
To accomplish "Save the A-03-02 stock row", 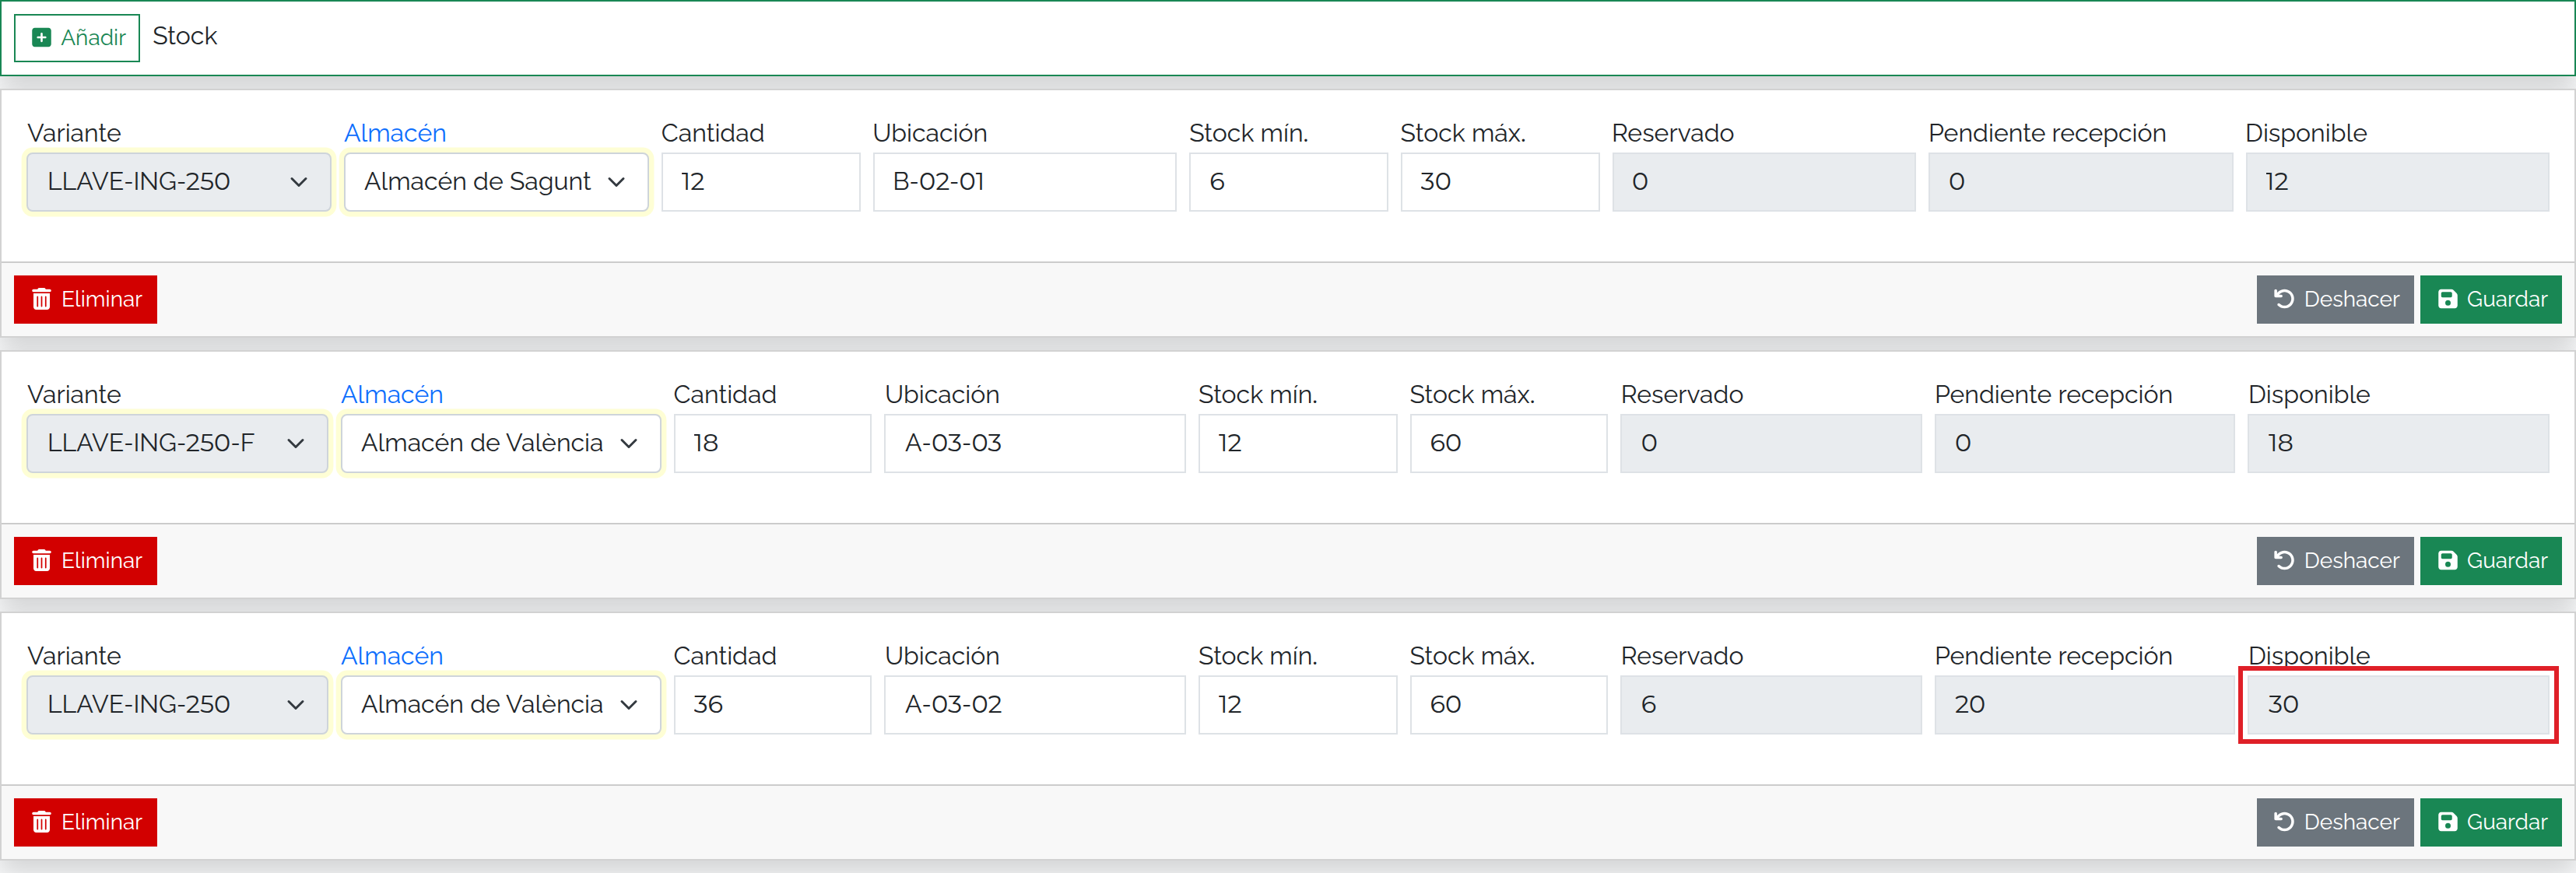I will pyautogui.click(x=2490, y=822).
